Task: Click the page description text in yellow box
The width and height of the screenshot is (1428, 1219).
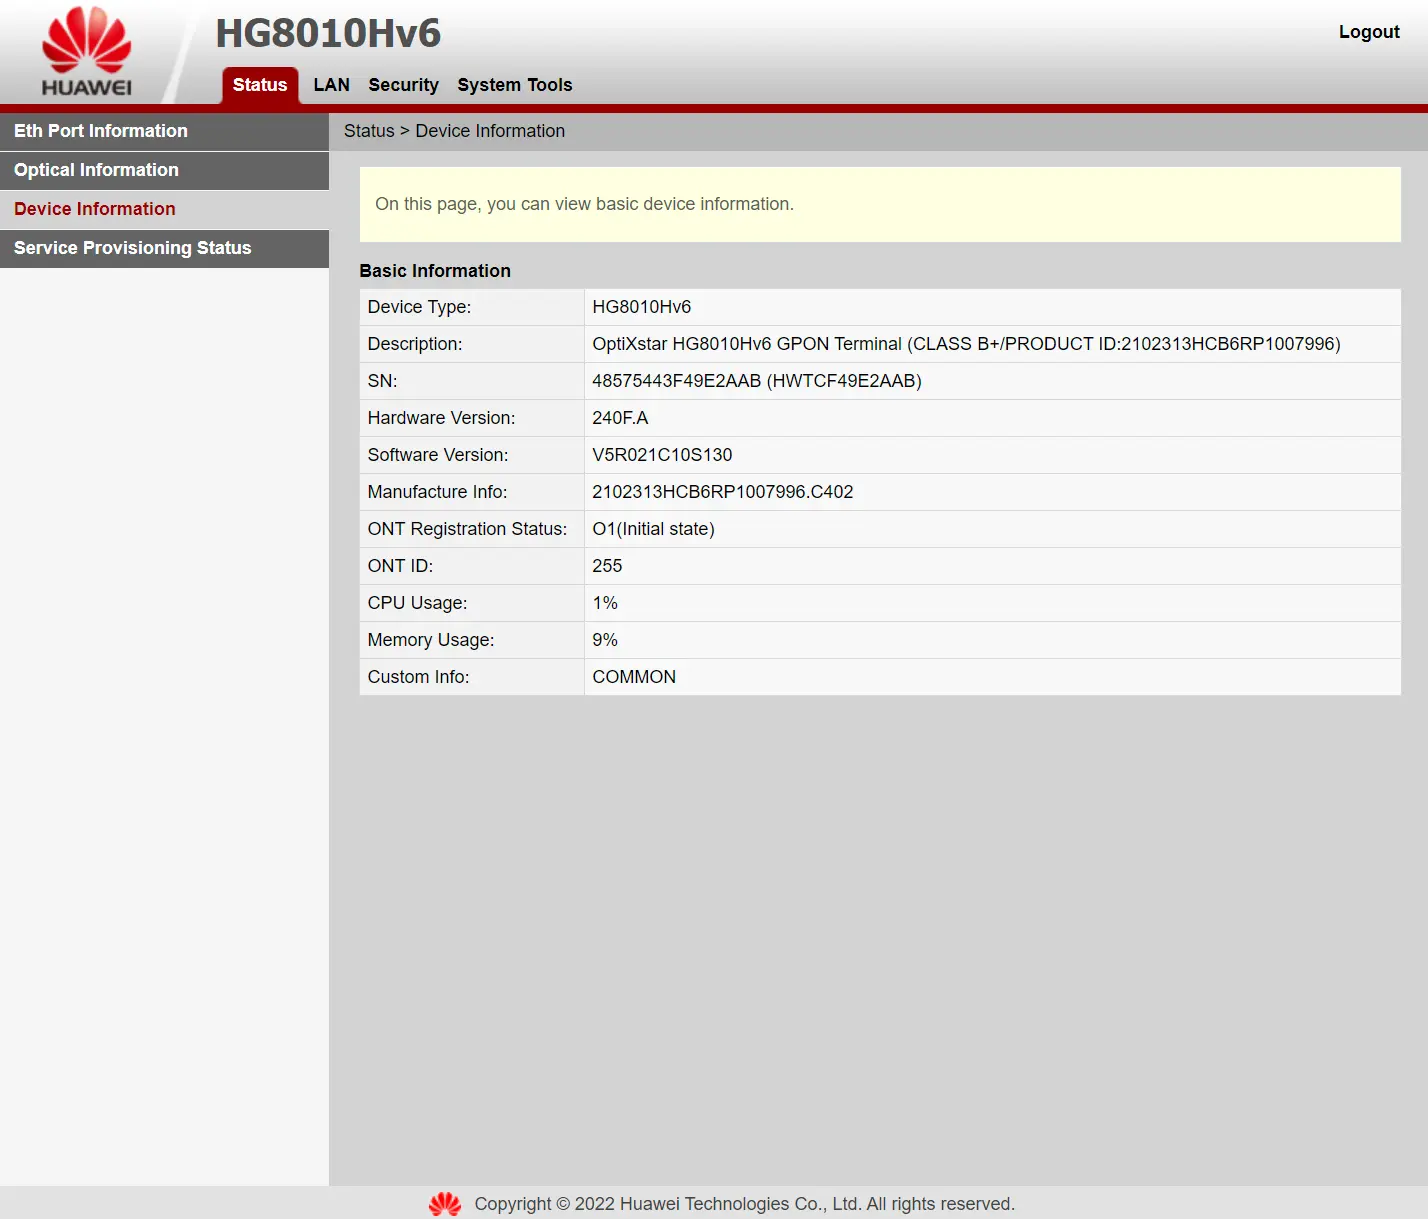Action: point(584,204)
